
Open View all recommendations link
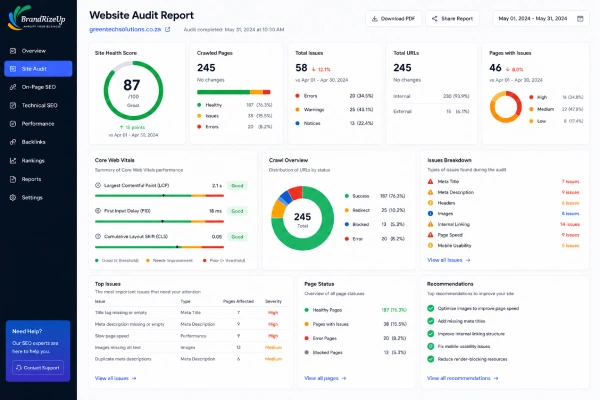[x=463, y=378]
